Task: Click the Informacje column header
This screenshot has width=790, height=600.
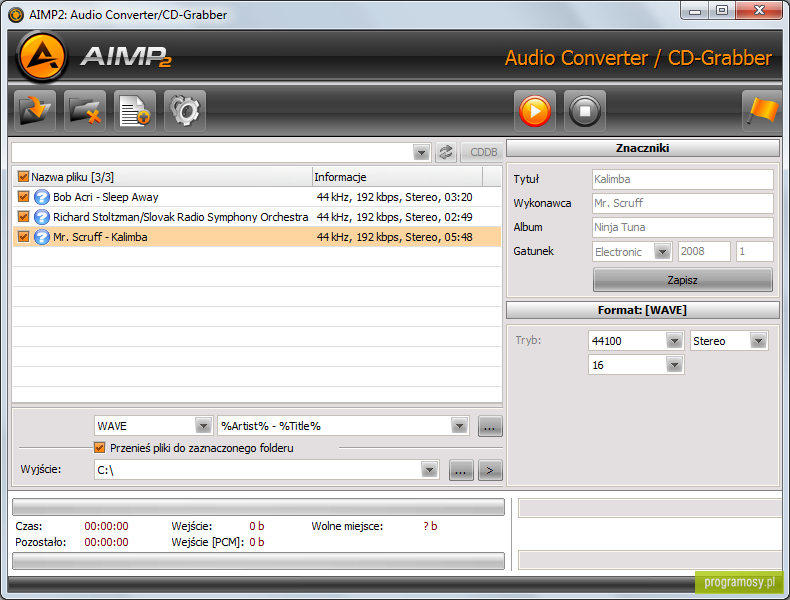Action: [397, 177]
